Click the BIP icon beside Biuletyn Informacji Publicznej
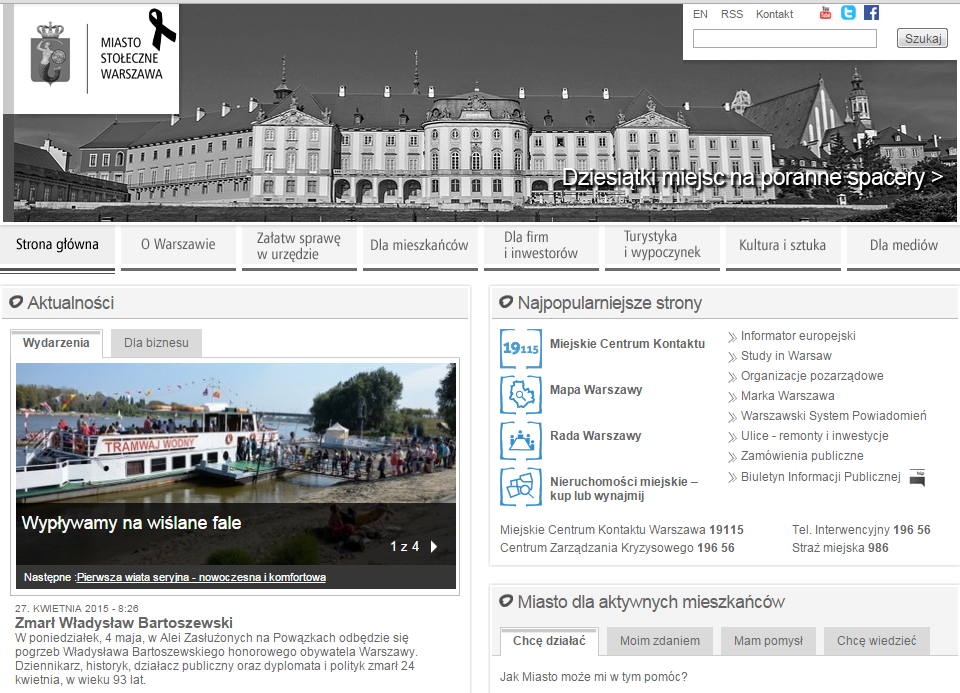Viewport: 960px width, 693px height. (x=917, y=478)
